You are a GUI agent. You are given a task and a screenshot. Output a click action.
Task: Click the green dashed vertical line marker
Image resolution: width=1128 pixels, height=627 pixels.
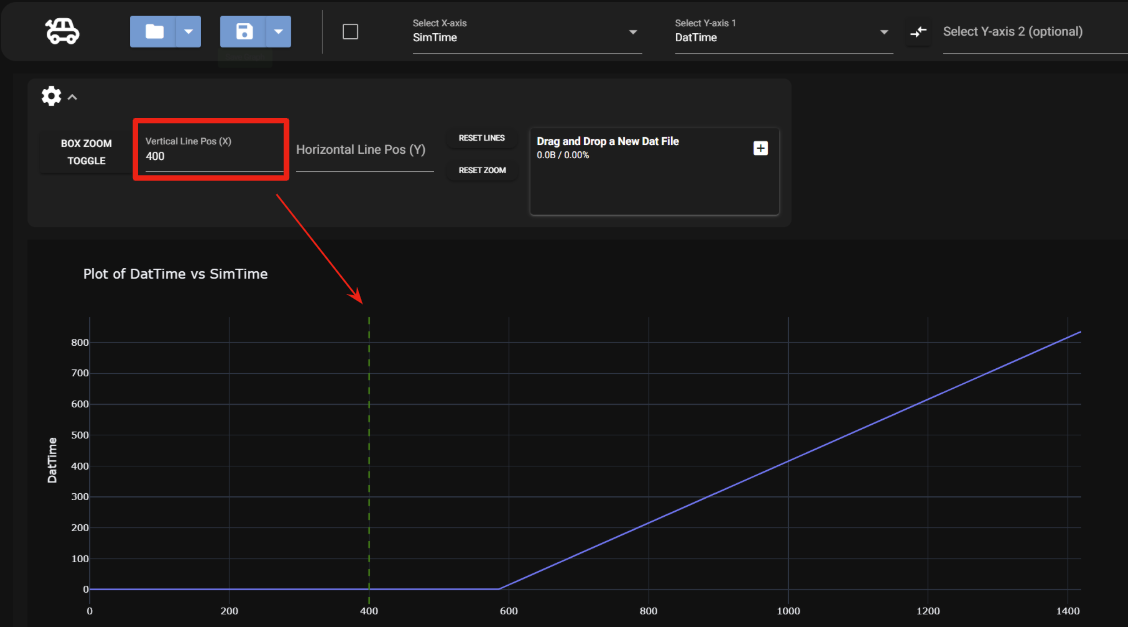tap(369, 450)
